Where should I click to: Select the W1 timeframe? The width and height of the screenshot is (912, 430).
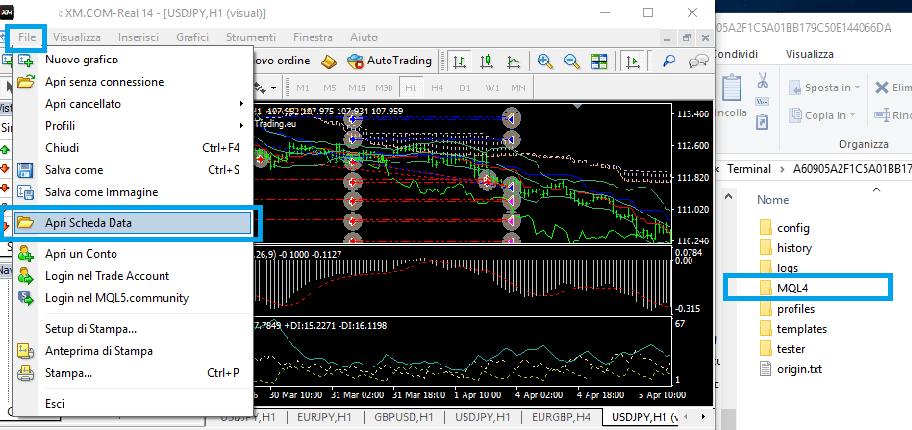click(x=493, y=88)
